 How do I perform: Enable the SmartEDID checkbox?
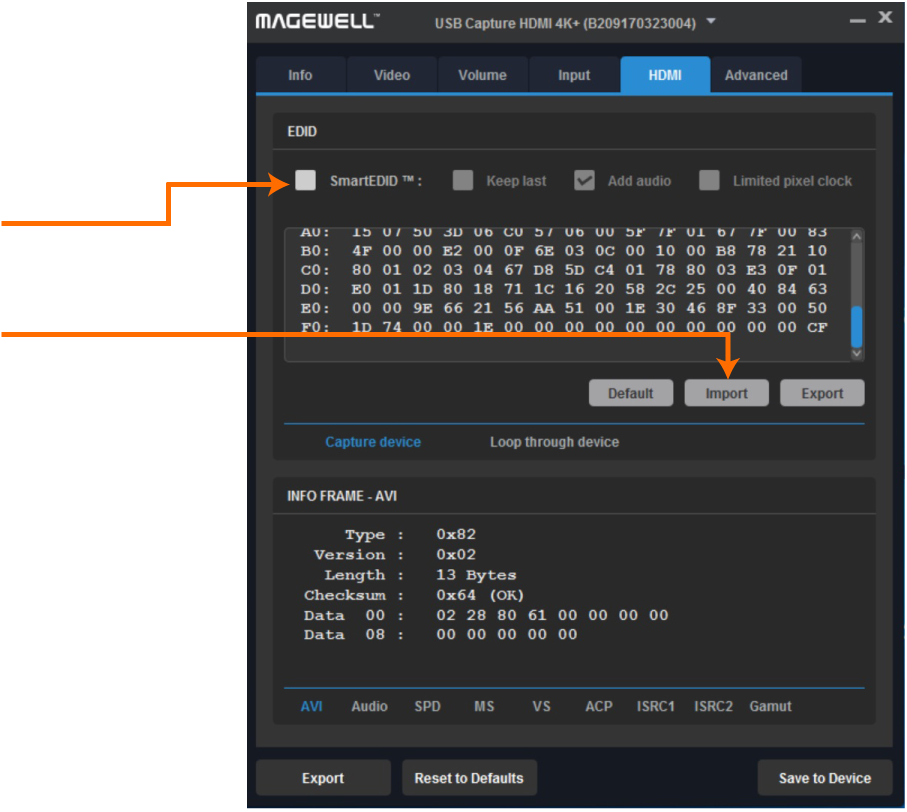pyautogui.click(x=306, y=180)
